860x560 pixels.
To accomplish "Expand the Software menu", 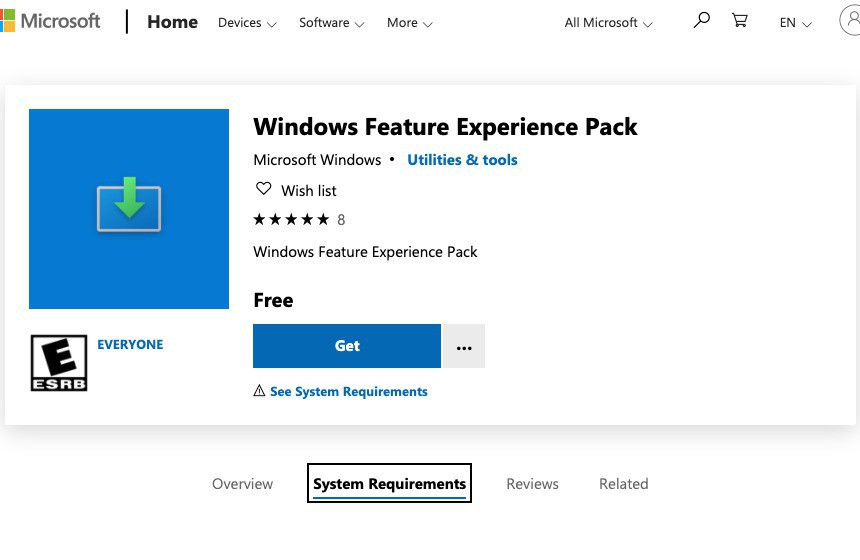I will click(331, 23).
